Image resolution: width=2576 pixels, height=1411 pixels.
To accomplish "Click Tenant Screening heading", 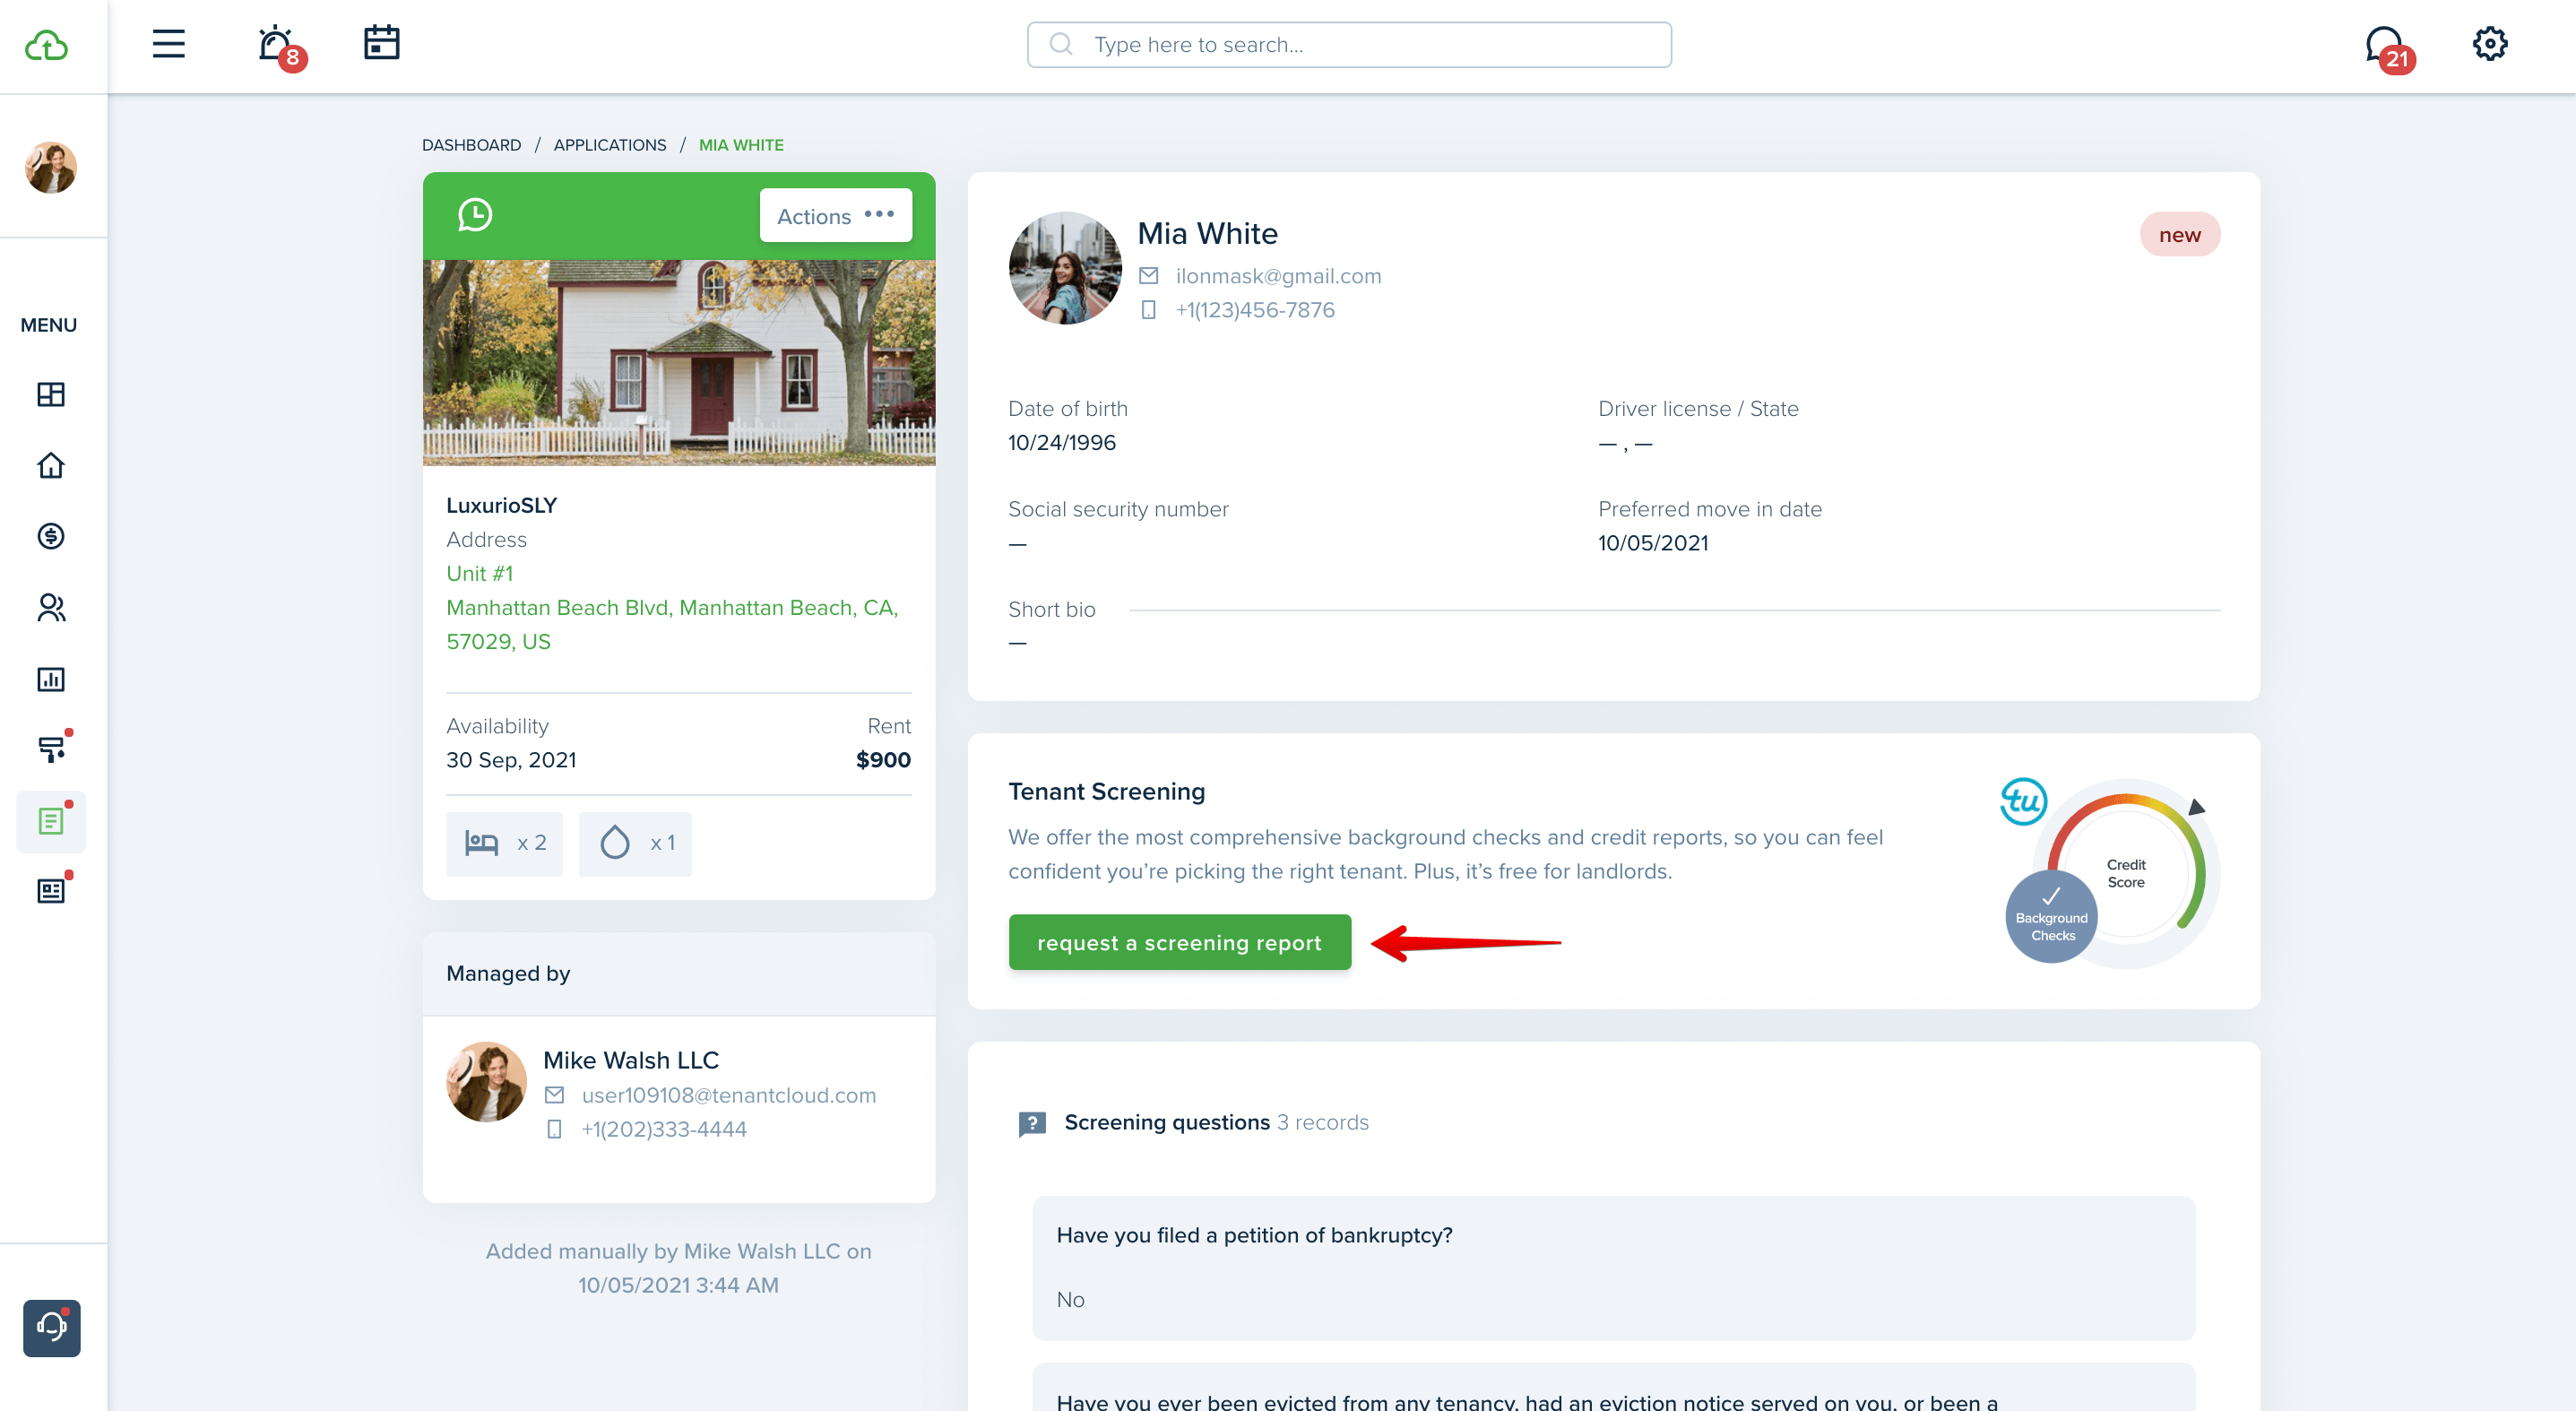I will pyautogui.click(x=1107, y=792).
